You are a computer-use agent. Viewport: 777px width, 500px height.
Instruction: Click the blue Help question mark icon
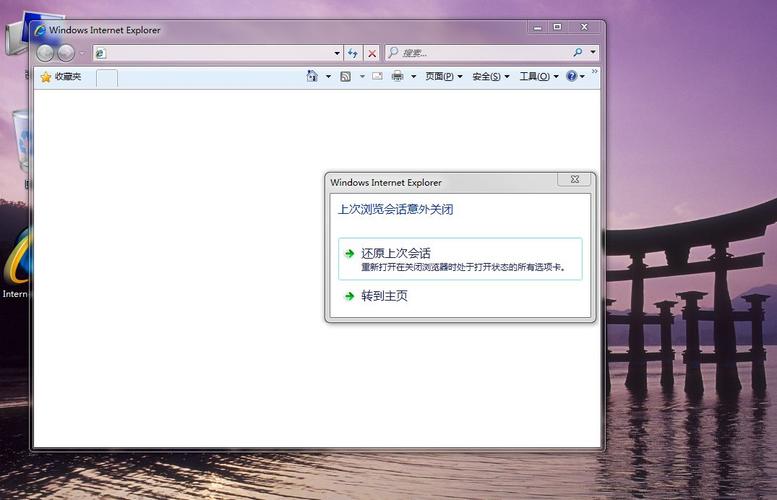(x=571, y=76)
